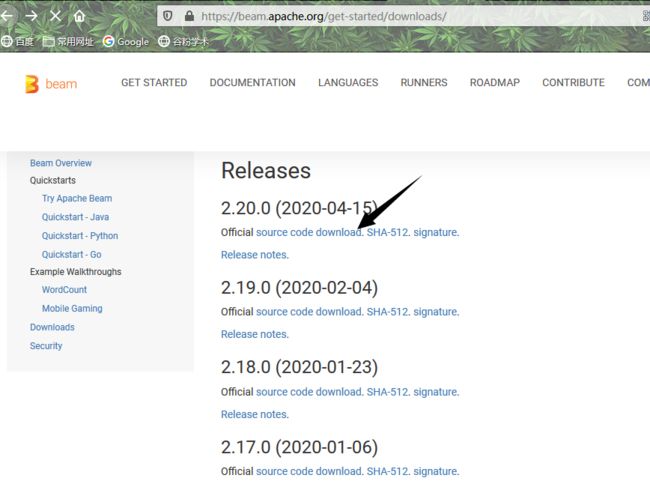Open WordCount walkthrough link
The height and width of the screenshot is (481, 650).
point(64,289)
